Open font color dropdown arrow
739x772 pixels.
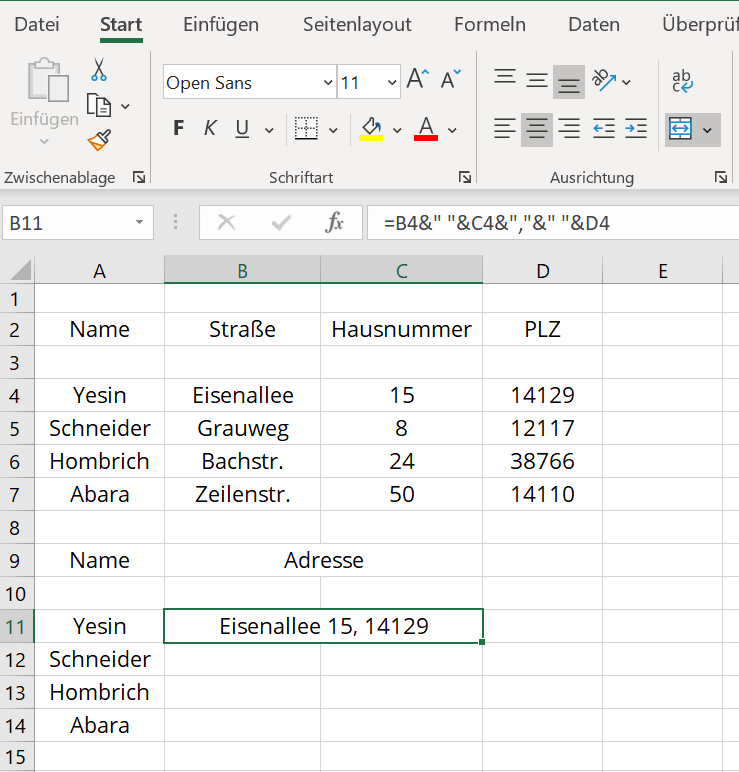coord(452,130)
